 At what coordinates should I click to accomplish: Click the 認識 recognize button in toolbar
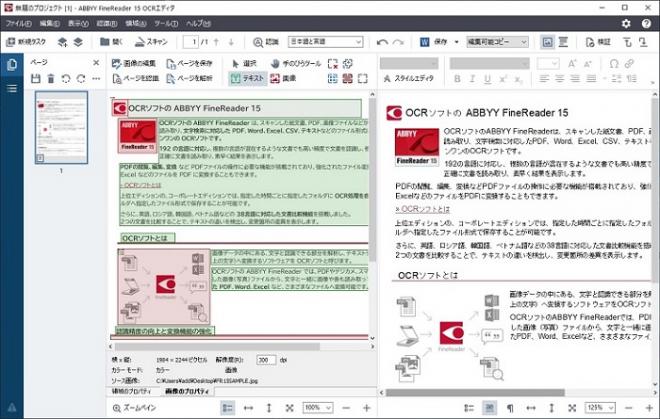(x=266, y=42)
